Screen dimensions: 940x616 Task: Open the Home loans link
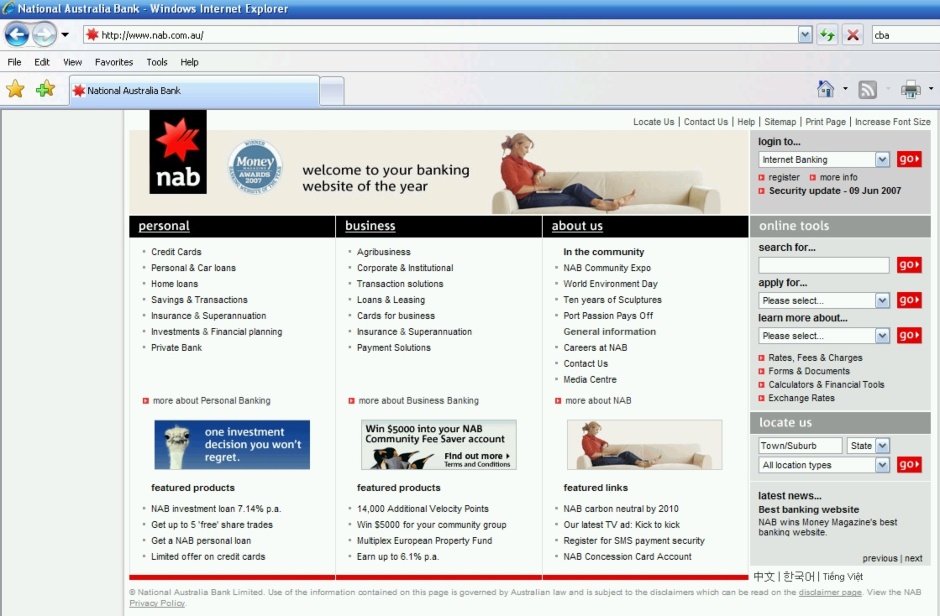[174, 283]
